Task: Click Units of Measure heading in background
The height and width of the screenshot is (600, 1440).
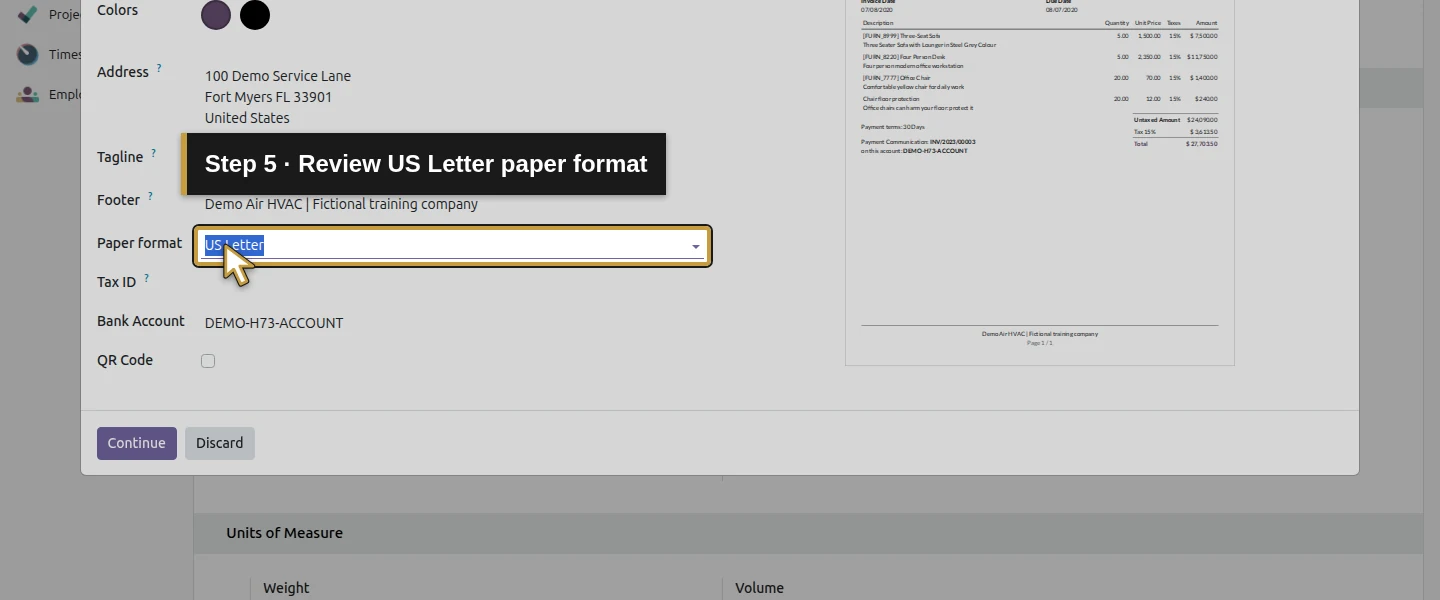Action: pos(285,533)
